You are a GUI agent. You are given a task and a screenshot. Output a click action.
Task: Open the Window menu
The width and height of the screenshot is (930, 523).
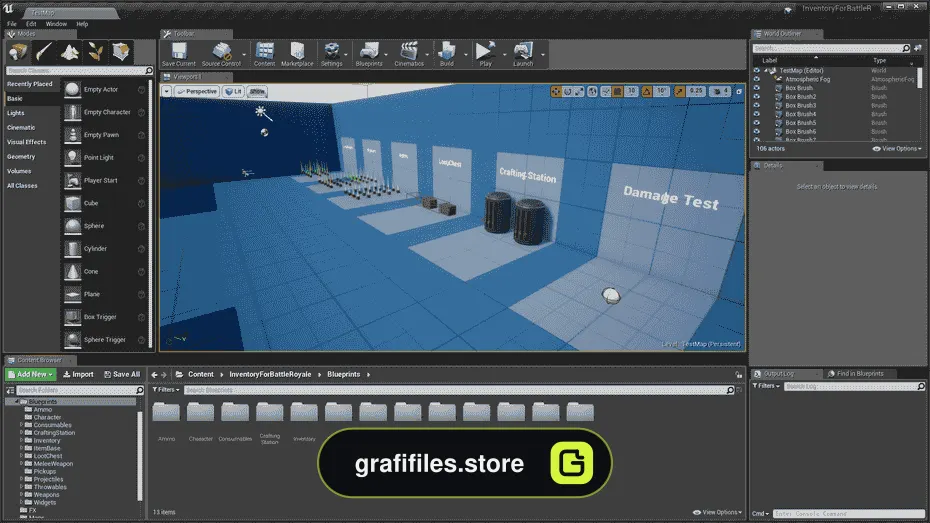56,24
